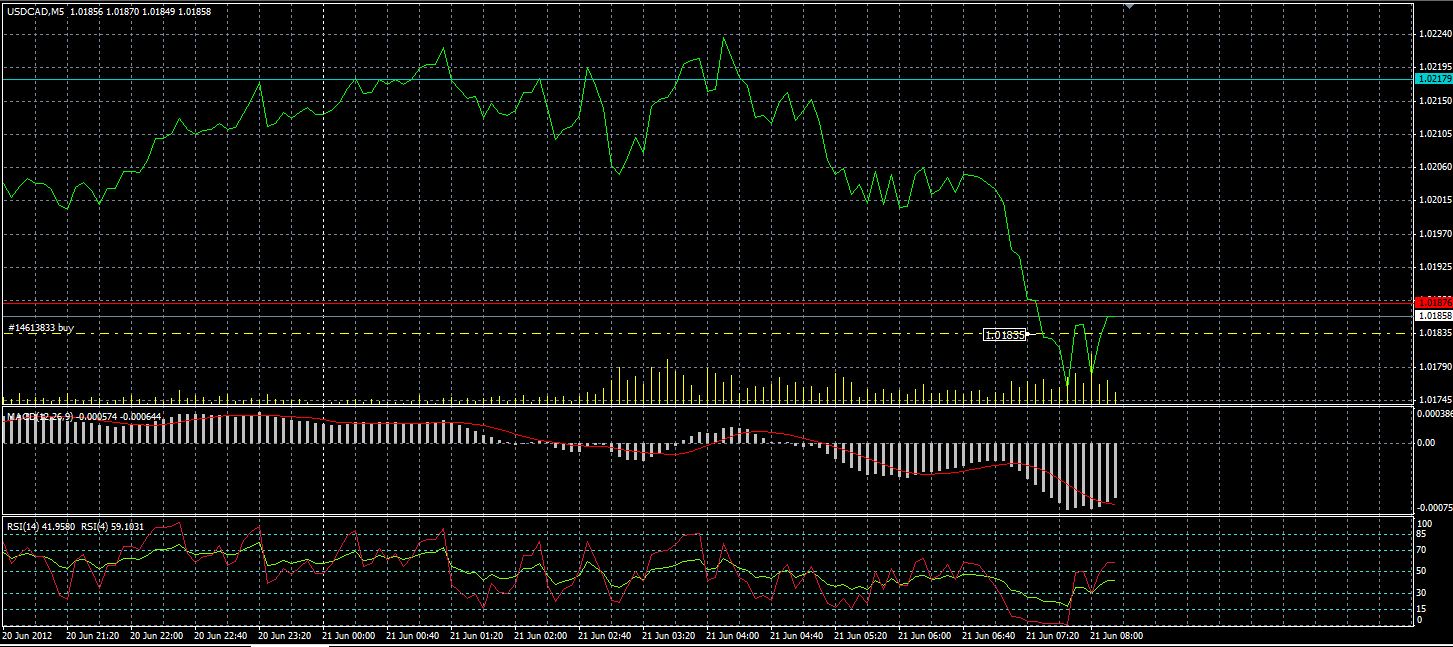Click the chart shift triangle marker at top
Viewport: 1453px width, 647px height.
click(1130, 5)
